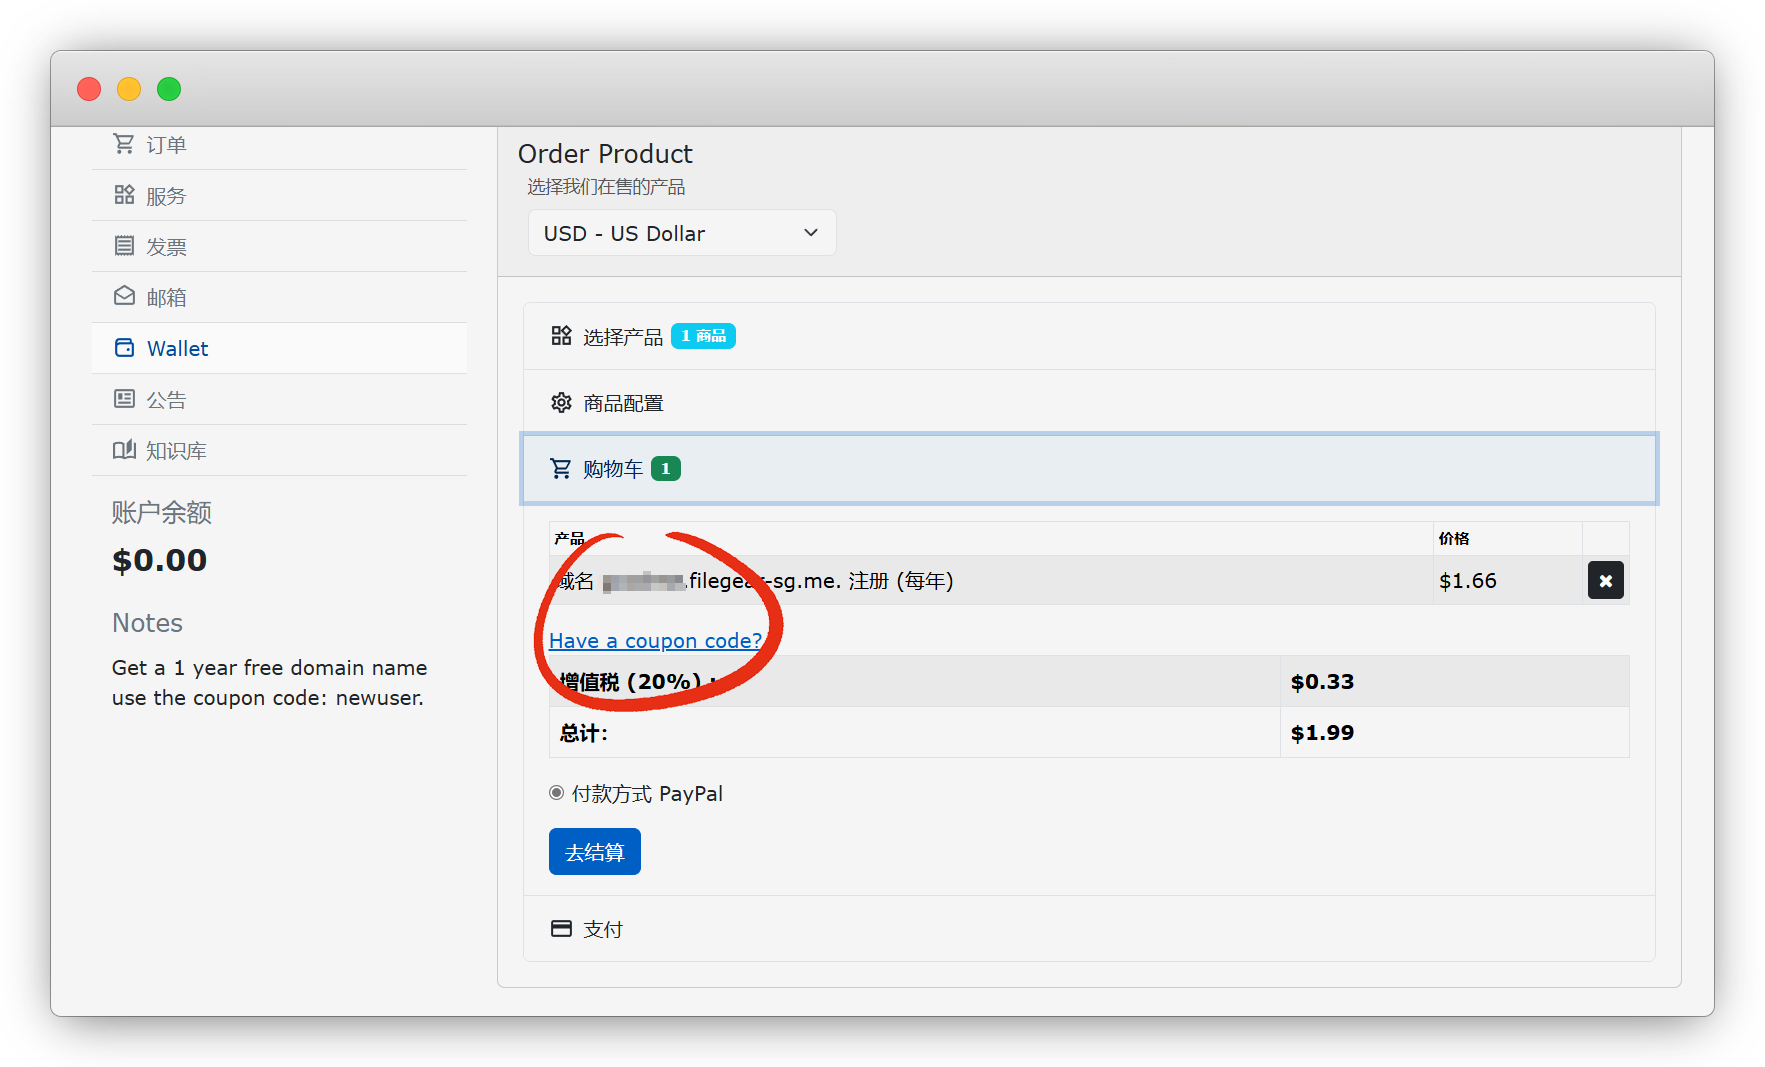This screenshot has height=1067, width=1765.
Task: Open the Wallet menu item
Action: [x=178, y=348]
